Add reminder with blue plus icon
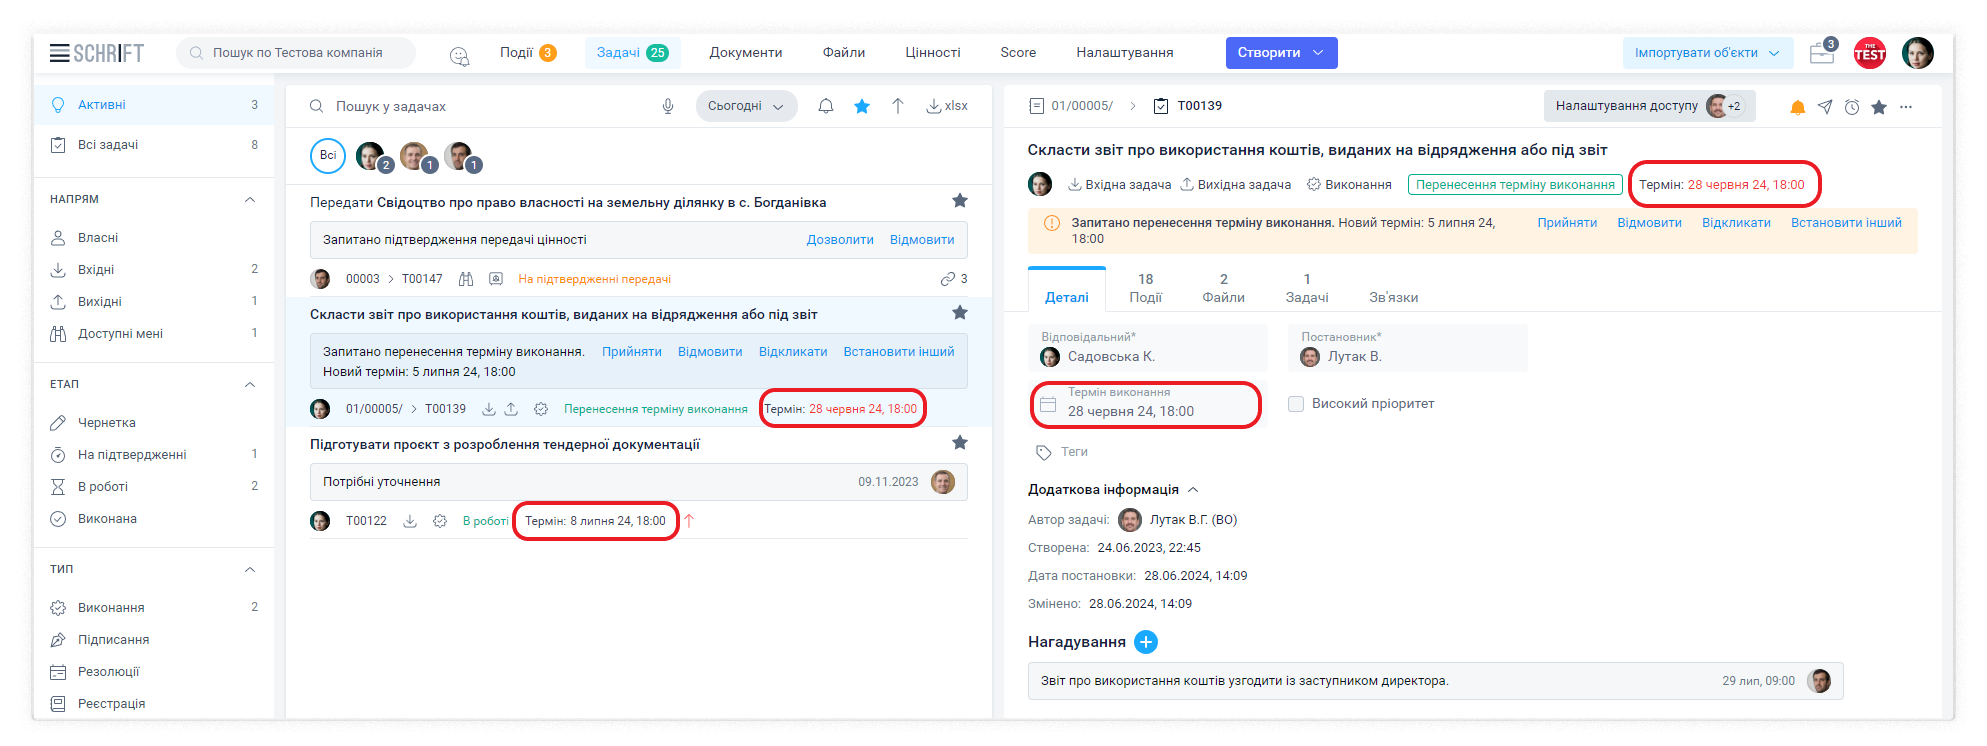This screenshot has height=746, width=1987. coord(1146,642)
